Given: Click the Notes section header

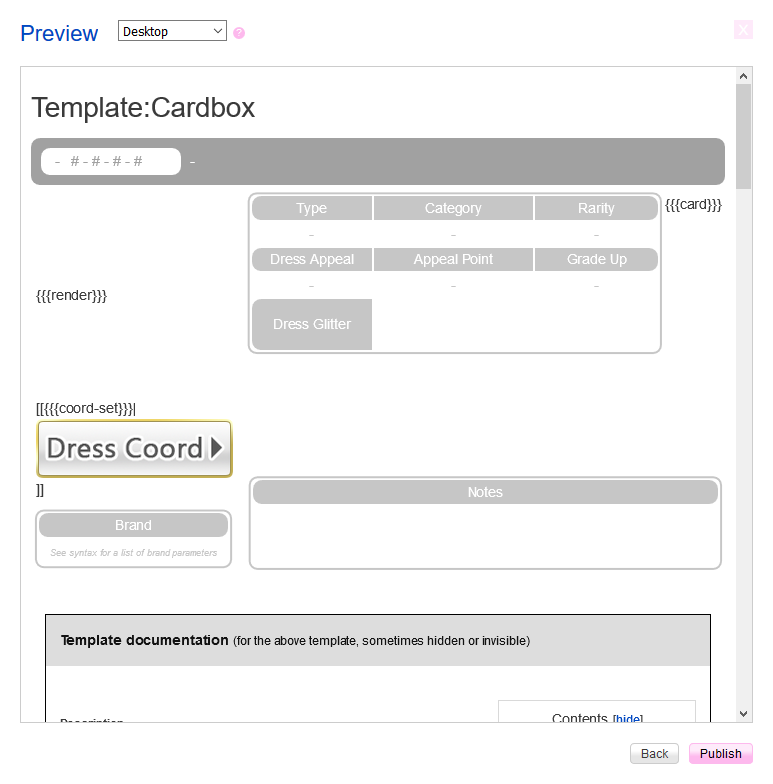Looking at the screenshot, I should pos(485,492).
